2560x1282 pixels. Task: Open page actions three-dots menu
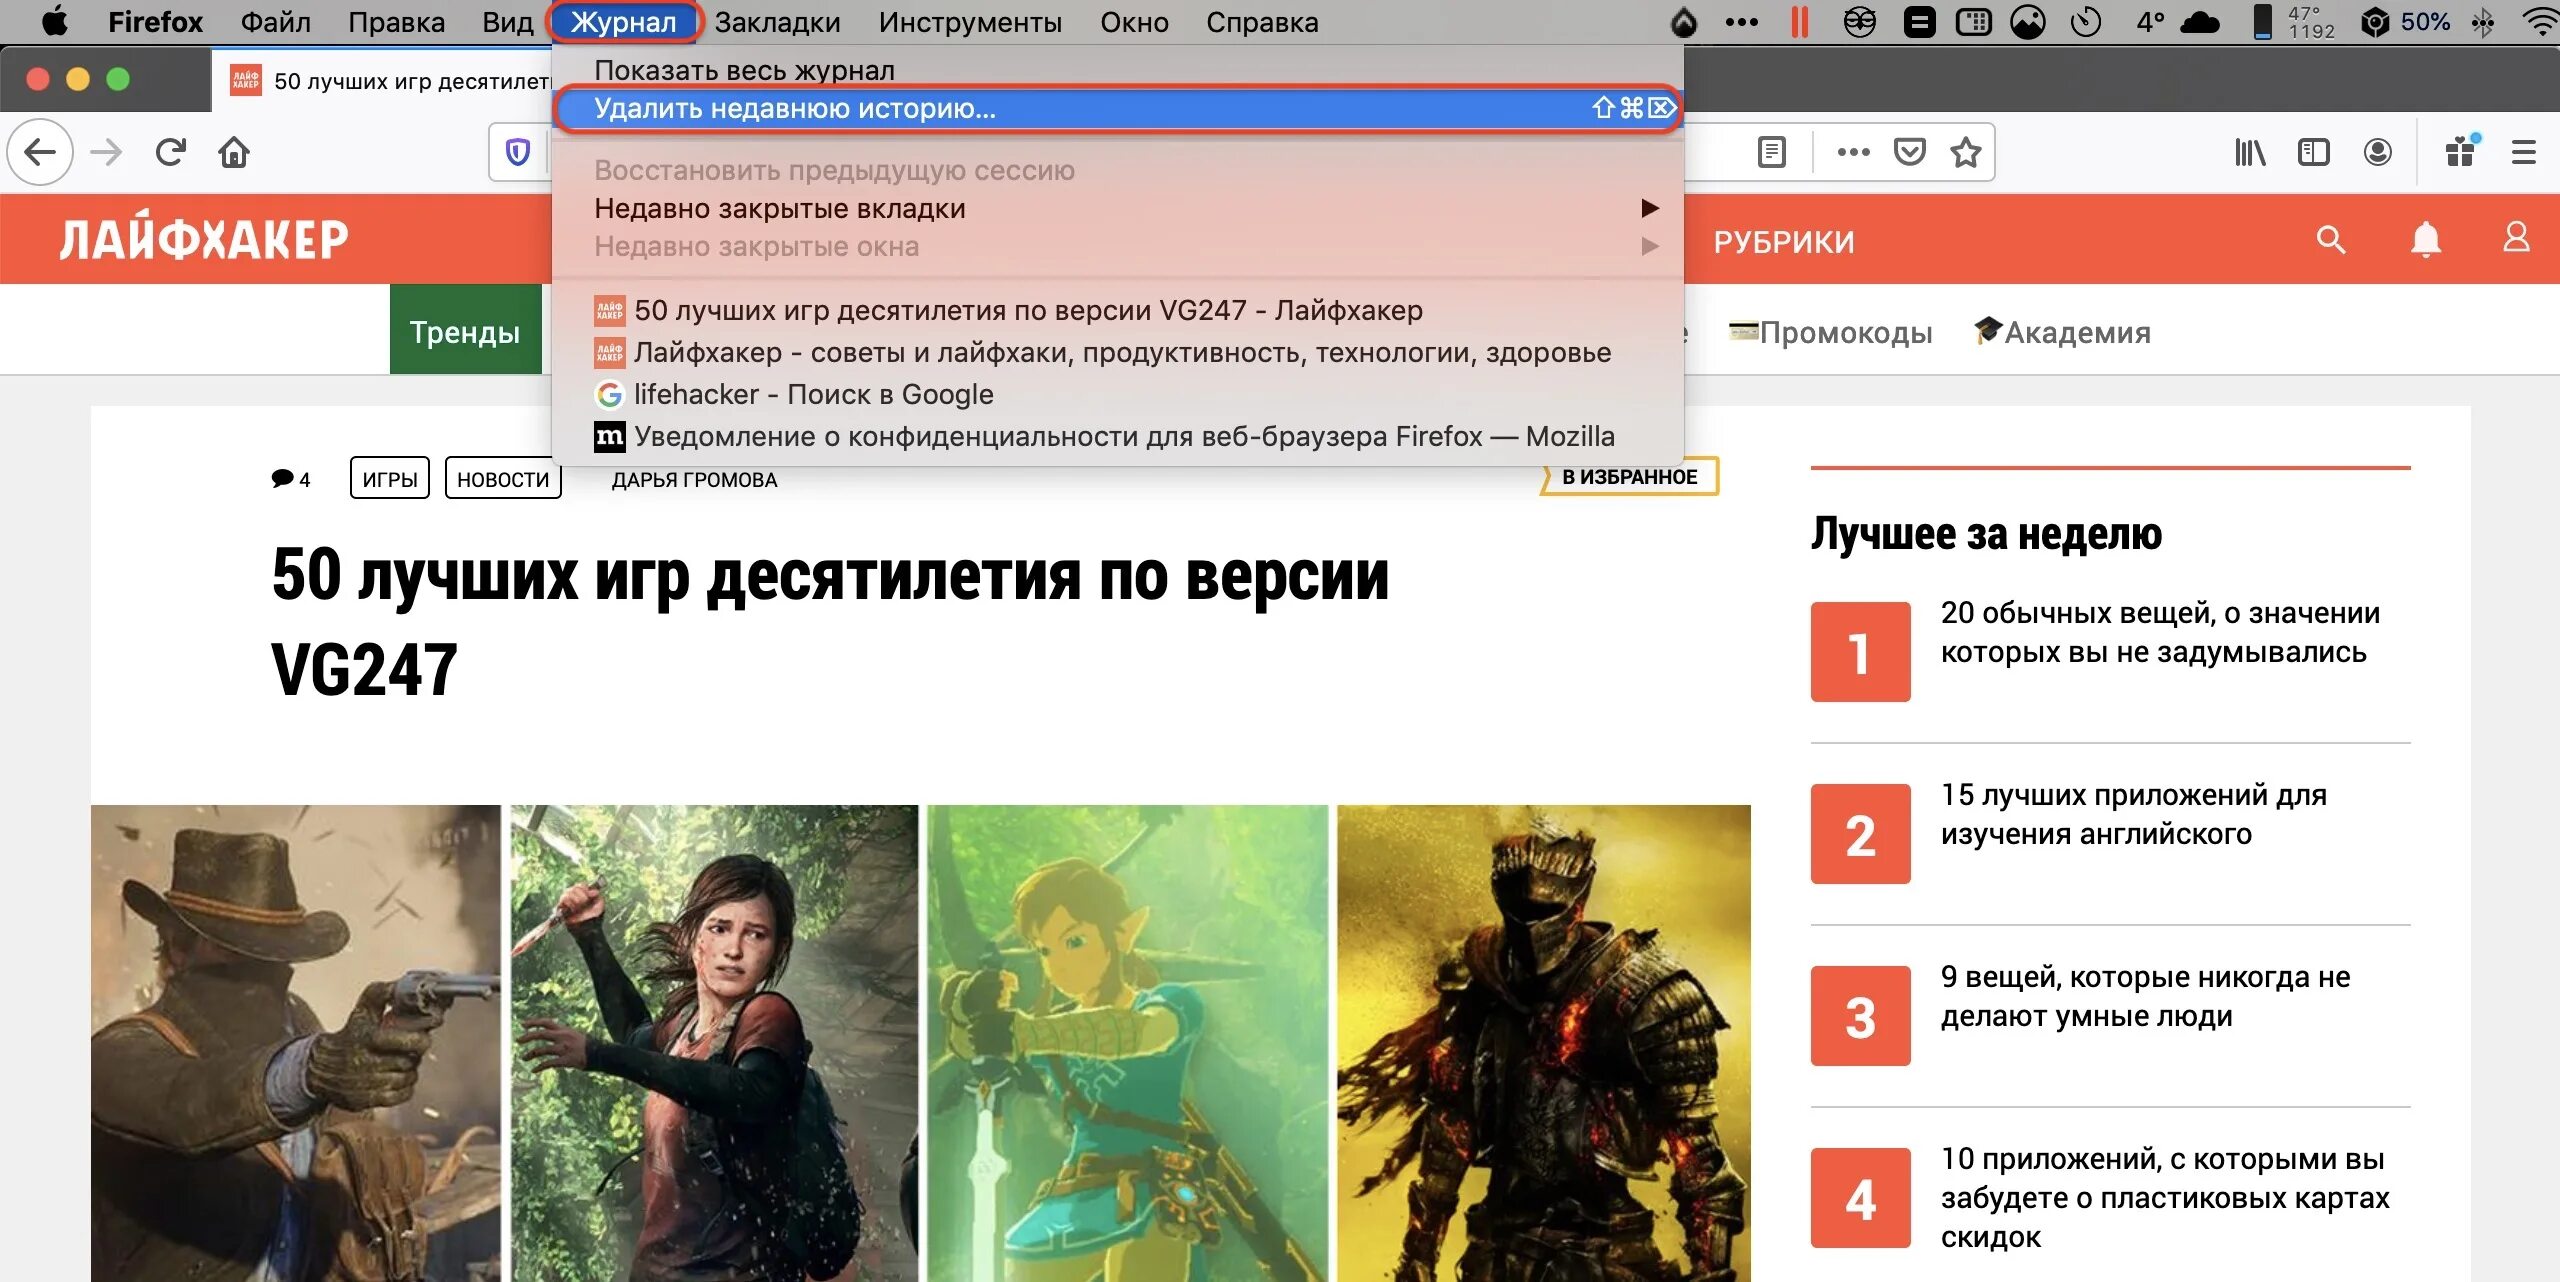pyautogui.click(x=1853, y=152)
